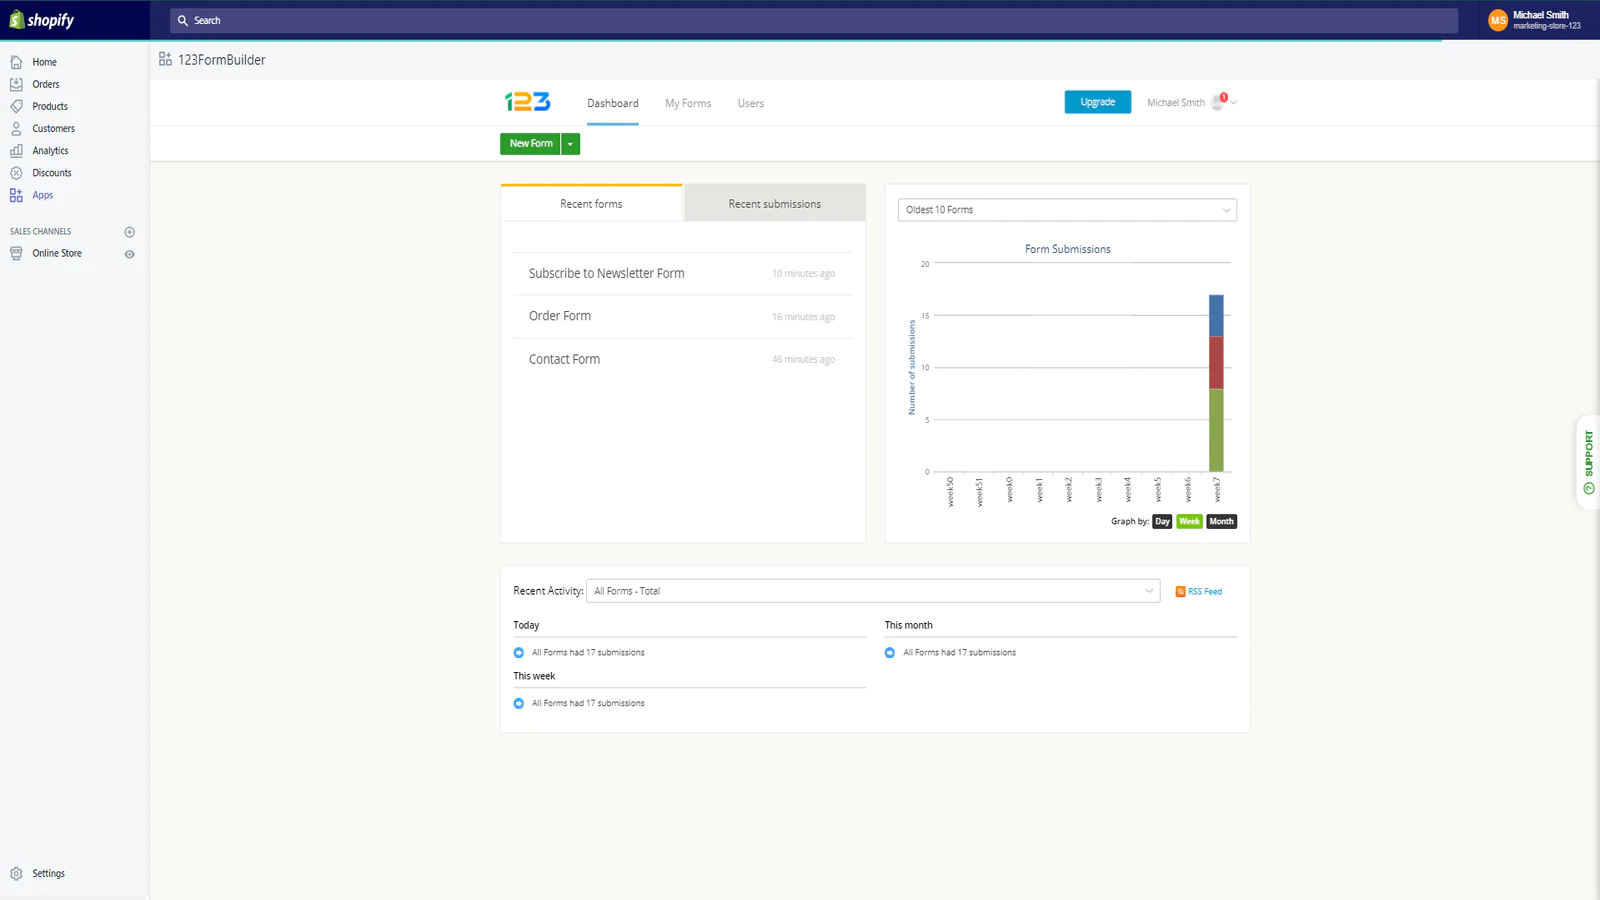The width and height of the screenshot is (1600, 900).
Task: Open the Customers person icon
Action: pos(16,128)
